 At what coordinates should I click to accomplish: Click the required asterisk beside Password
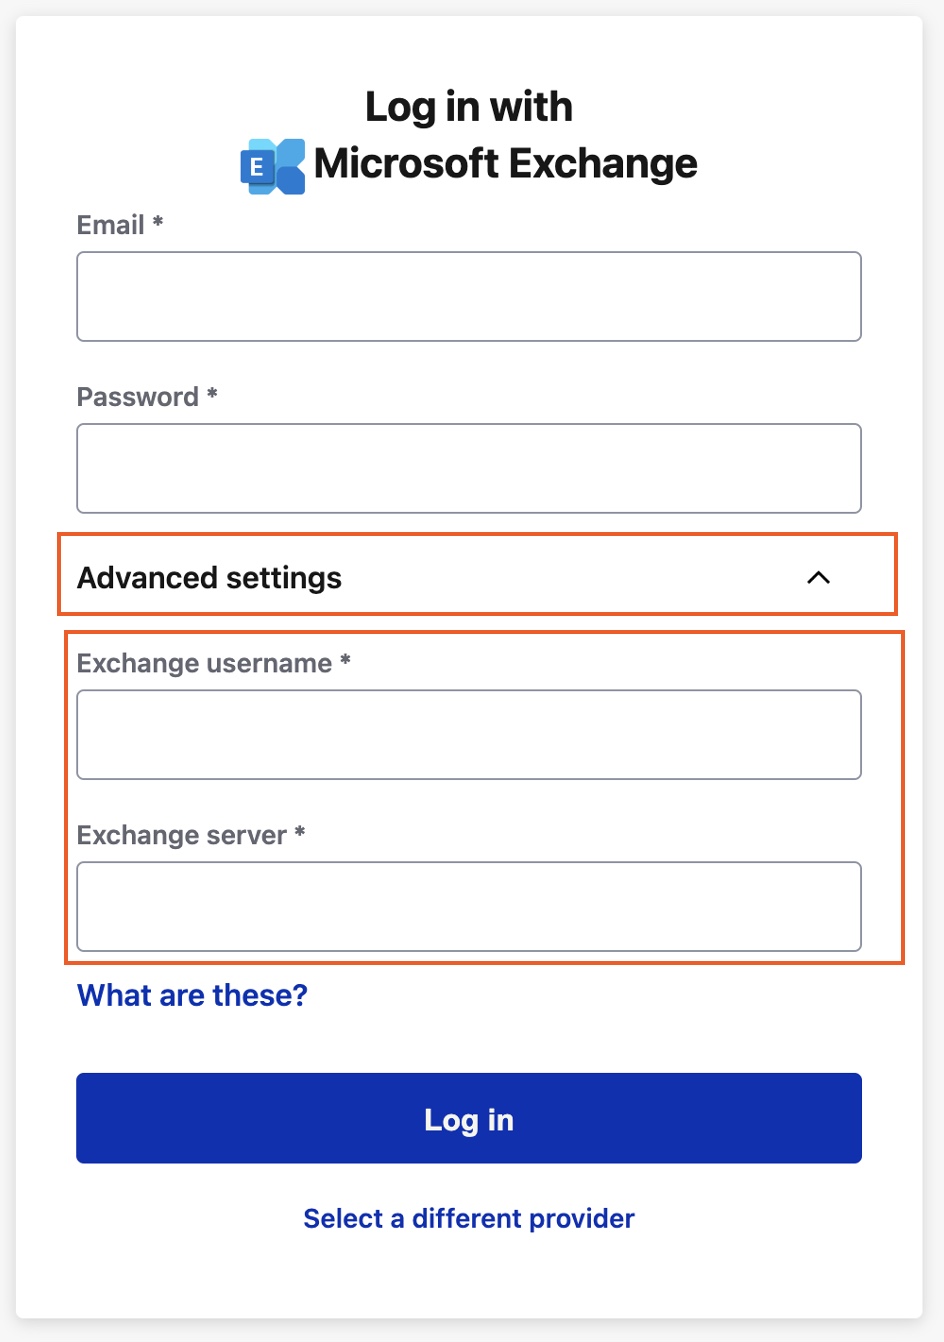click(x=212, y=394)
